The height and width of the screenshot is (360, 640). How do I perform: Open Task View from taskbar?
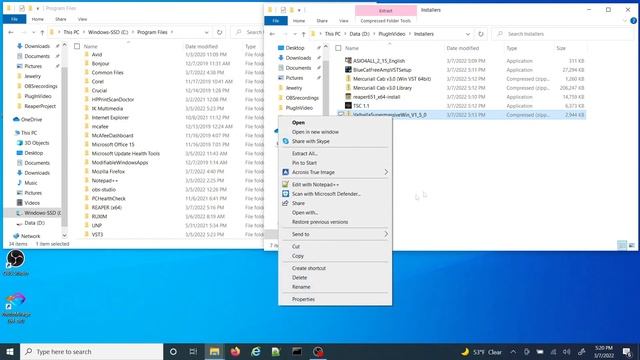[x=193, y=352]
